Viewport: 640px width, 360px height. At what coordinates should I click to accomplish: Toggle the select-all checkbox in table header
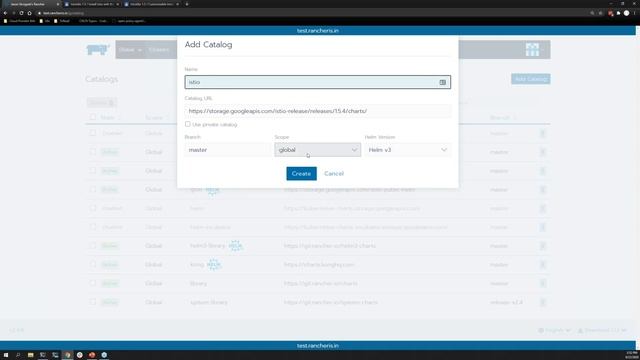click(x=93, y=118)
